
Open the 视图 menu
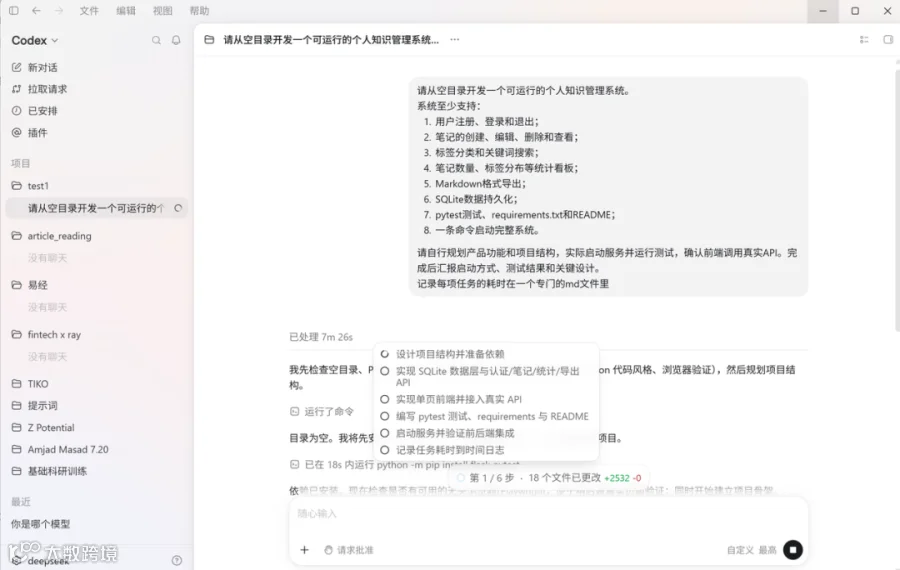tap(162, 10)
